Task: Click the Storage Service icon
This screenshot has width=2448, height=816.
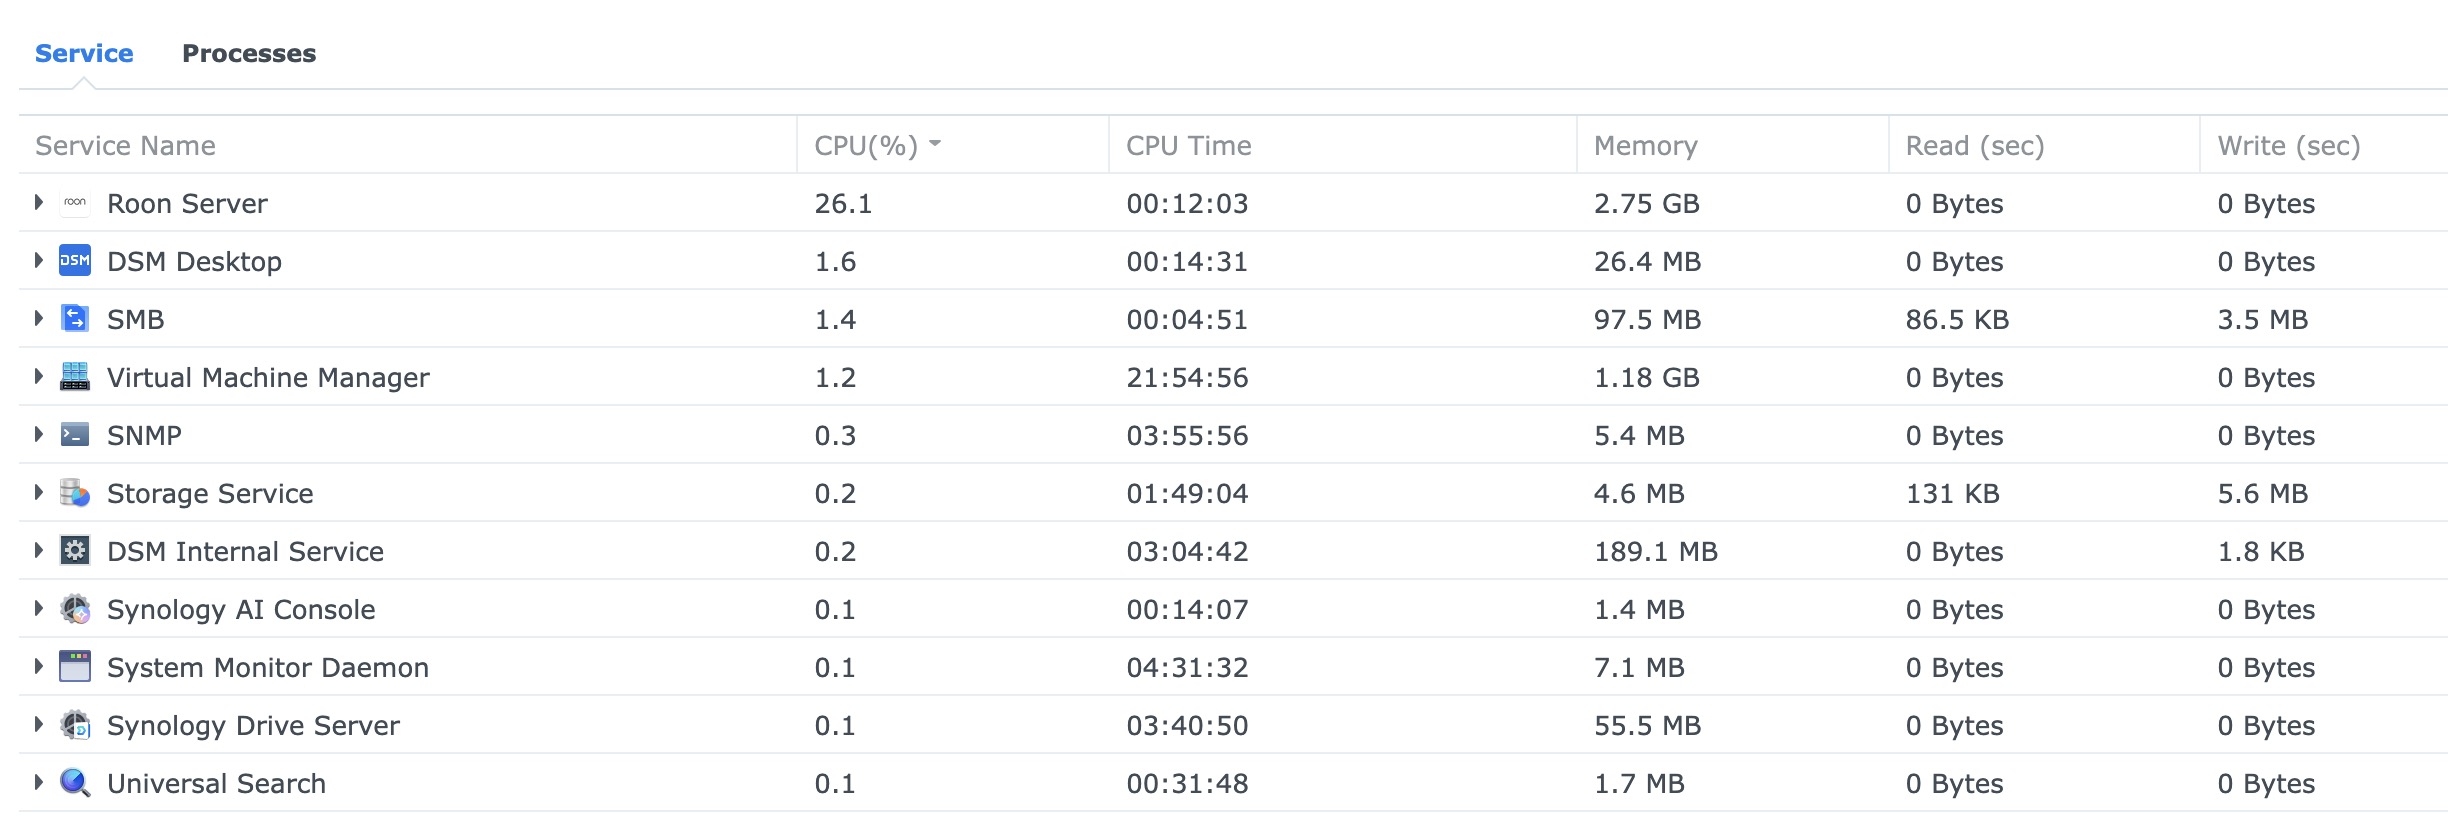Action: tap(75, 493)
